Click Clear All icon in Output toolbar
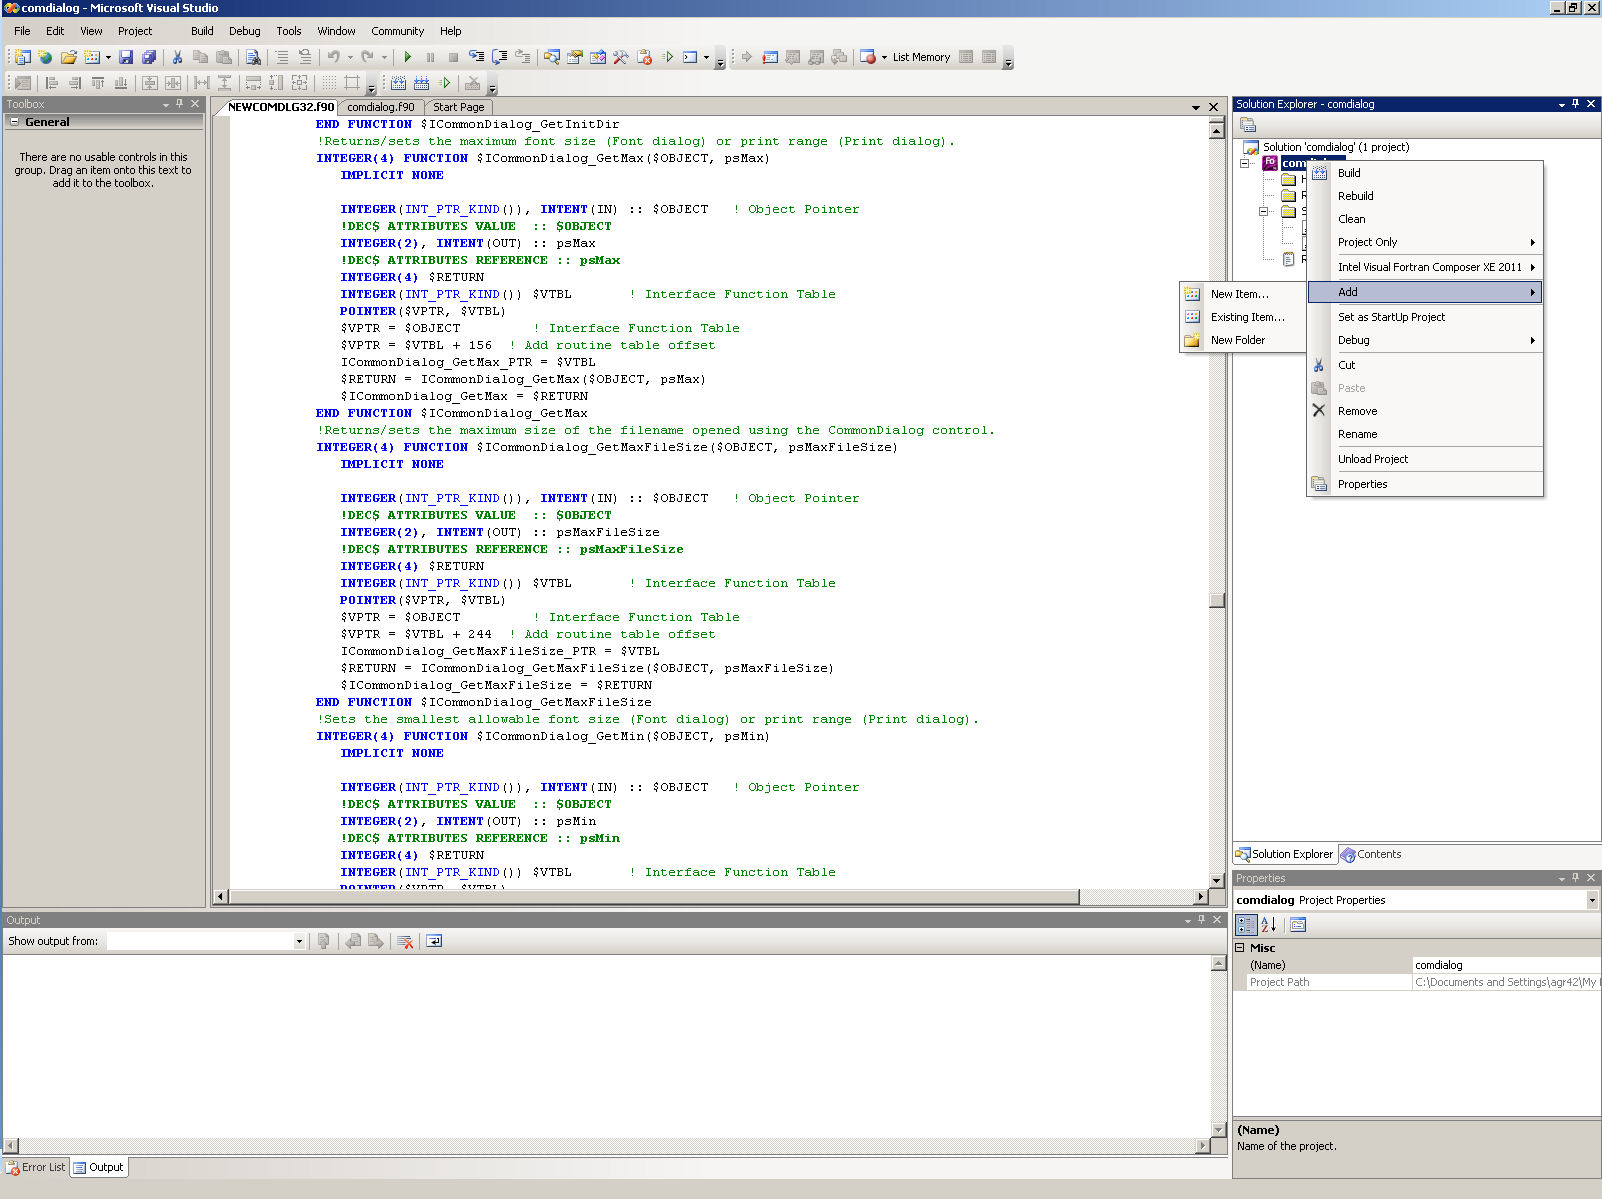 405,941
